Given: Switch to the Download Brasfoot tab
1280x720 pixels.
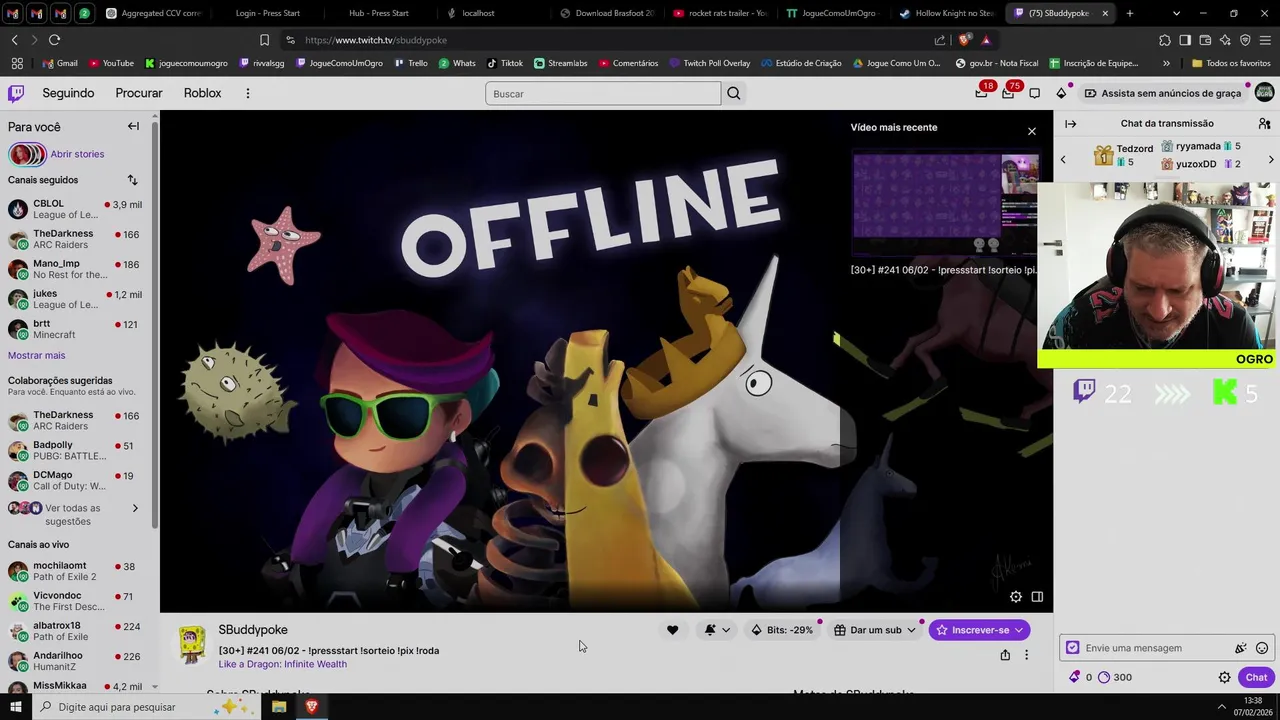Looking at the screenshot, I should tap(607, 13).
